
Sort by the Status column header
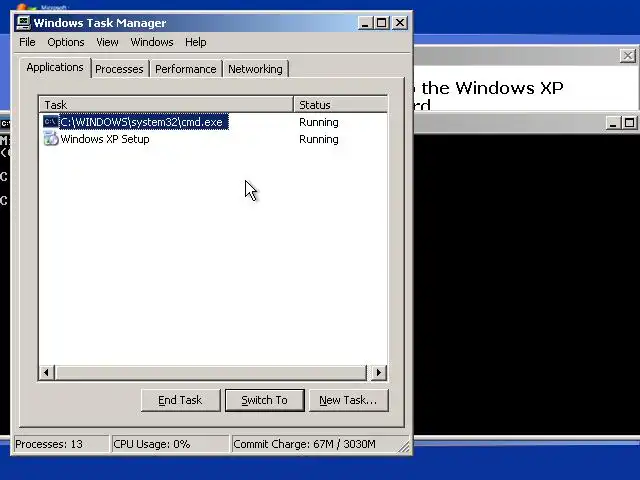coord(340,104)
